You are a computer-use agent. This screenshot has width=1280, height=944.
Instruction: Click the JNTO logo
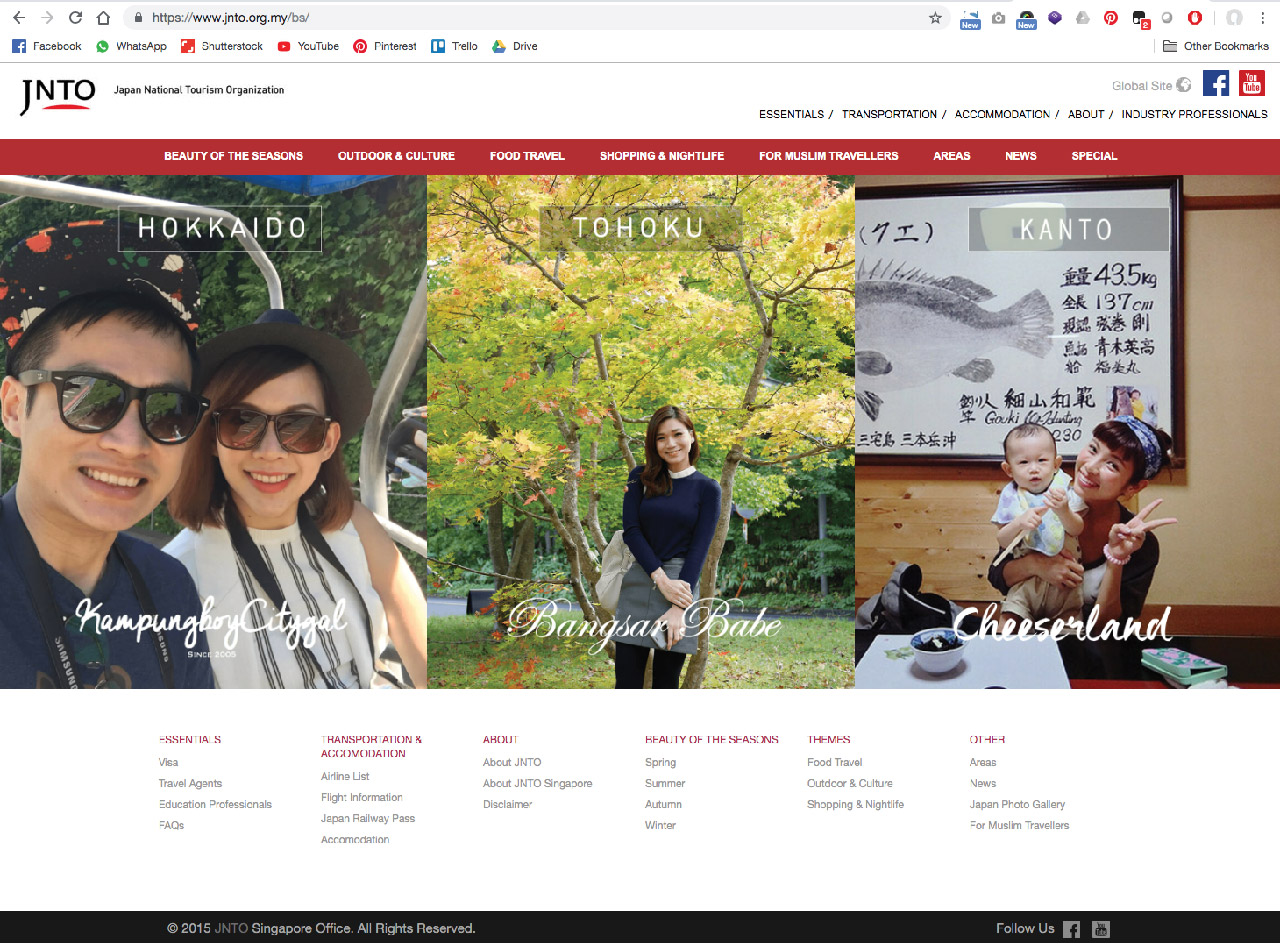click(58, 95)
